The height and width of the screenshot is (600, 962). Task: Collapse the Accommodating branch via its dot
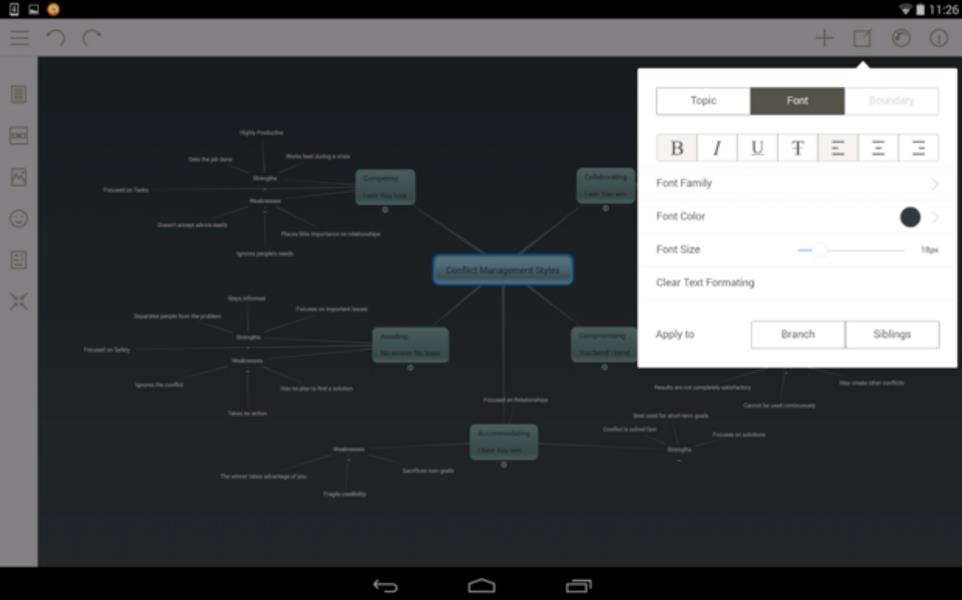[504, 465]
